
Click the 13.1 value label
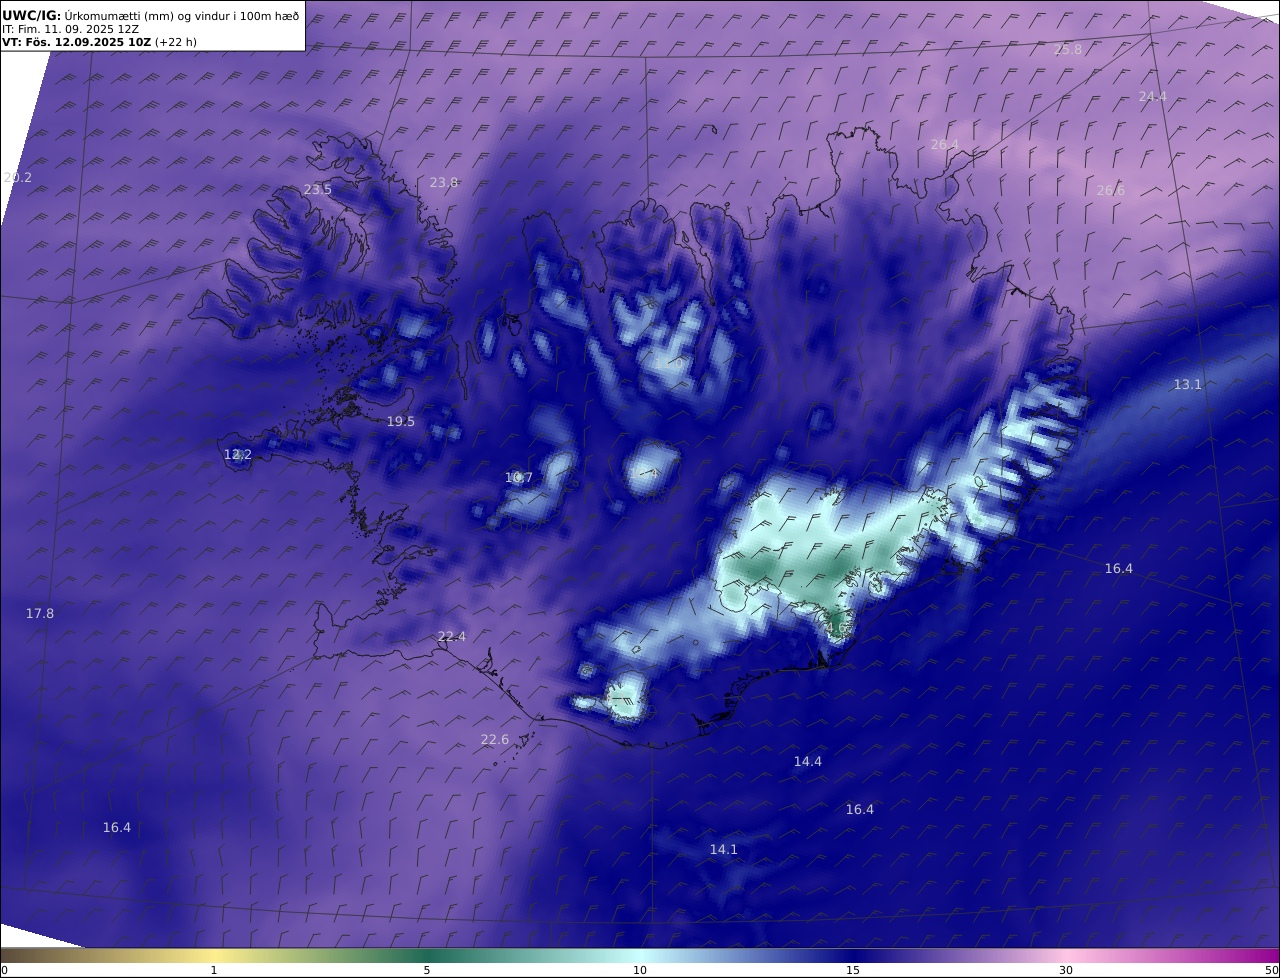(x=1188, y=384)
